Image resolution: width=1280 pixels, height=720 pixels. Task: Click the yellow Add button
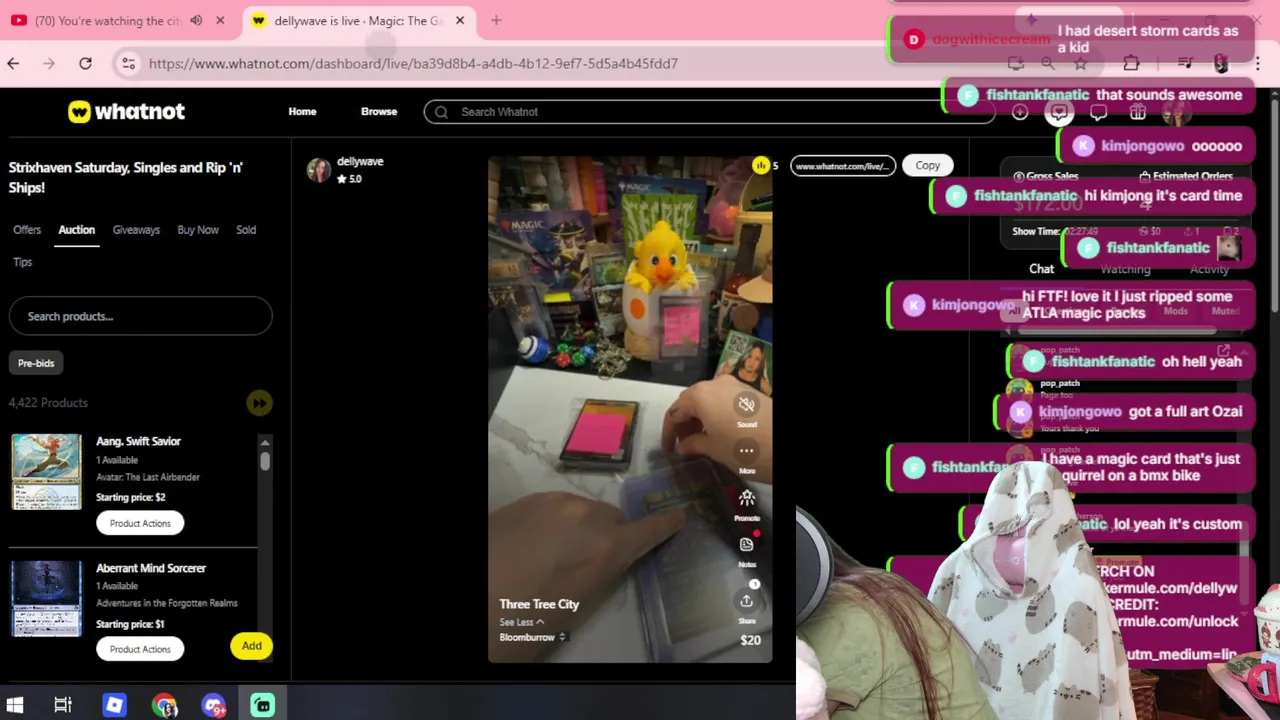(251, 646)
